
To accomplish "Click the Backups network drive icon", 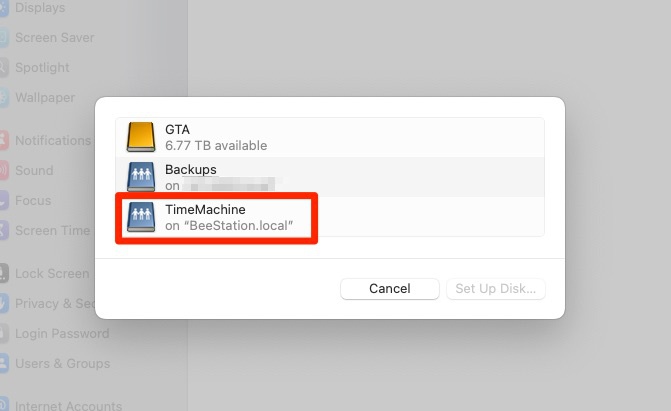I will pos(140,177).
